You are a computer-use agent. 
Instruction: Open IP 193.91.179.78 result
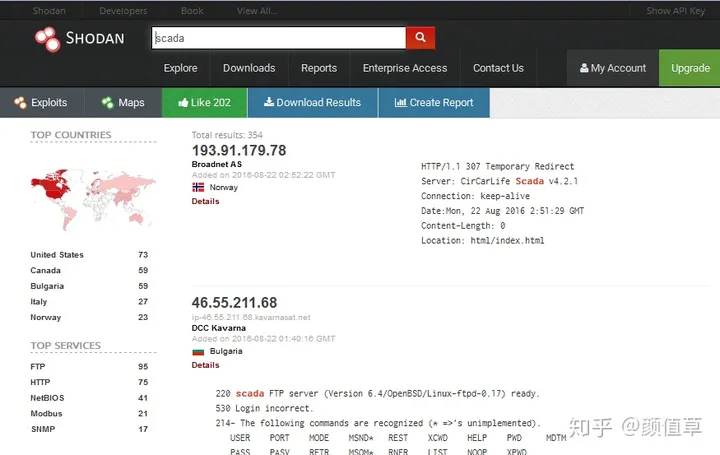(x=239, y=150)
